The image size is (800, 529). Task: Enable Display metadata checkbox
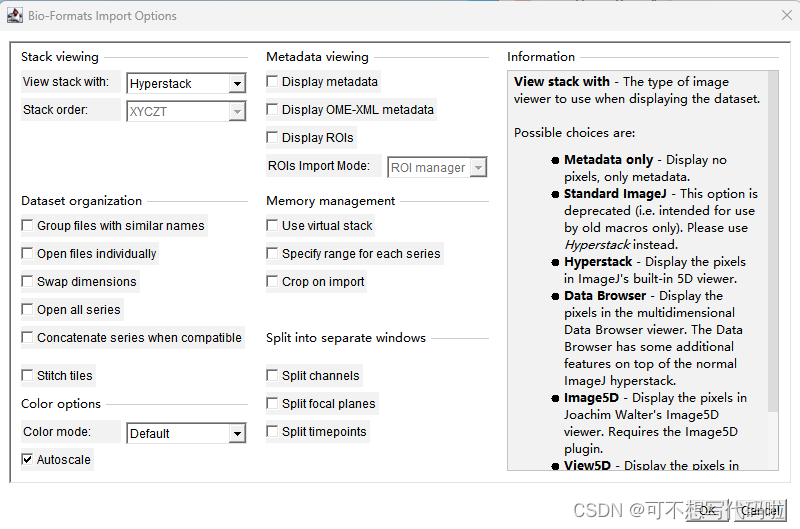click(272, 81)
